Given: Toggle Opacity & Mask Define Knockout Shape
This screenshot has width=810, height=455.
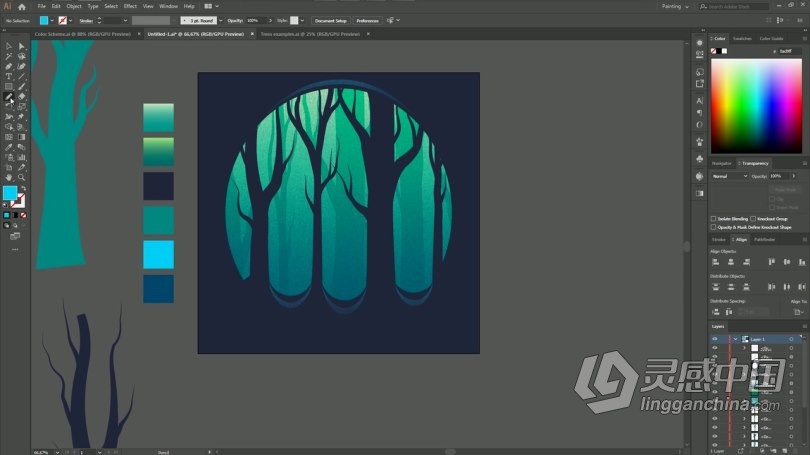Looking at the screenshot, I should 713,227.
